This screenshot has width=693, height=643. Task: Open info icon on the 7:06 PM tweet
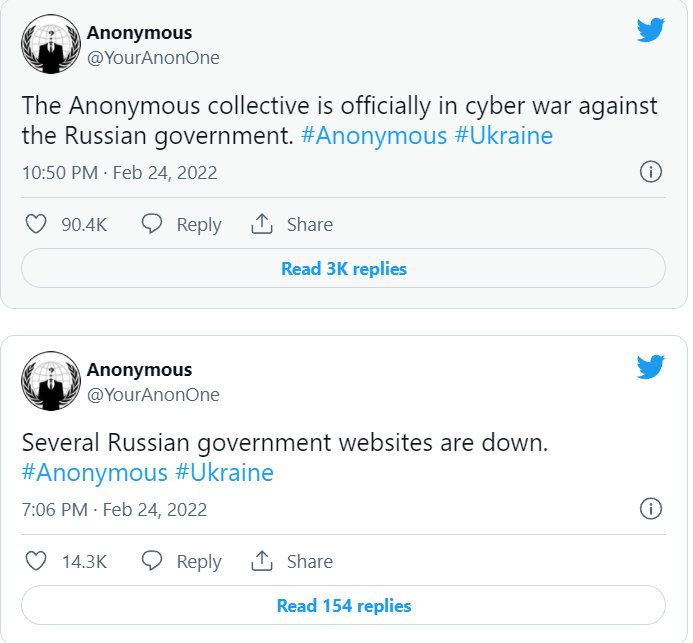tap(650, 509)
